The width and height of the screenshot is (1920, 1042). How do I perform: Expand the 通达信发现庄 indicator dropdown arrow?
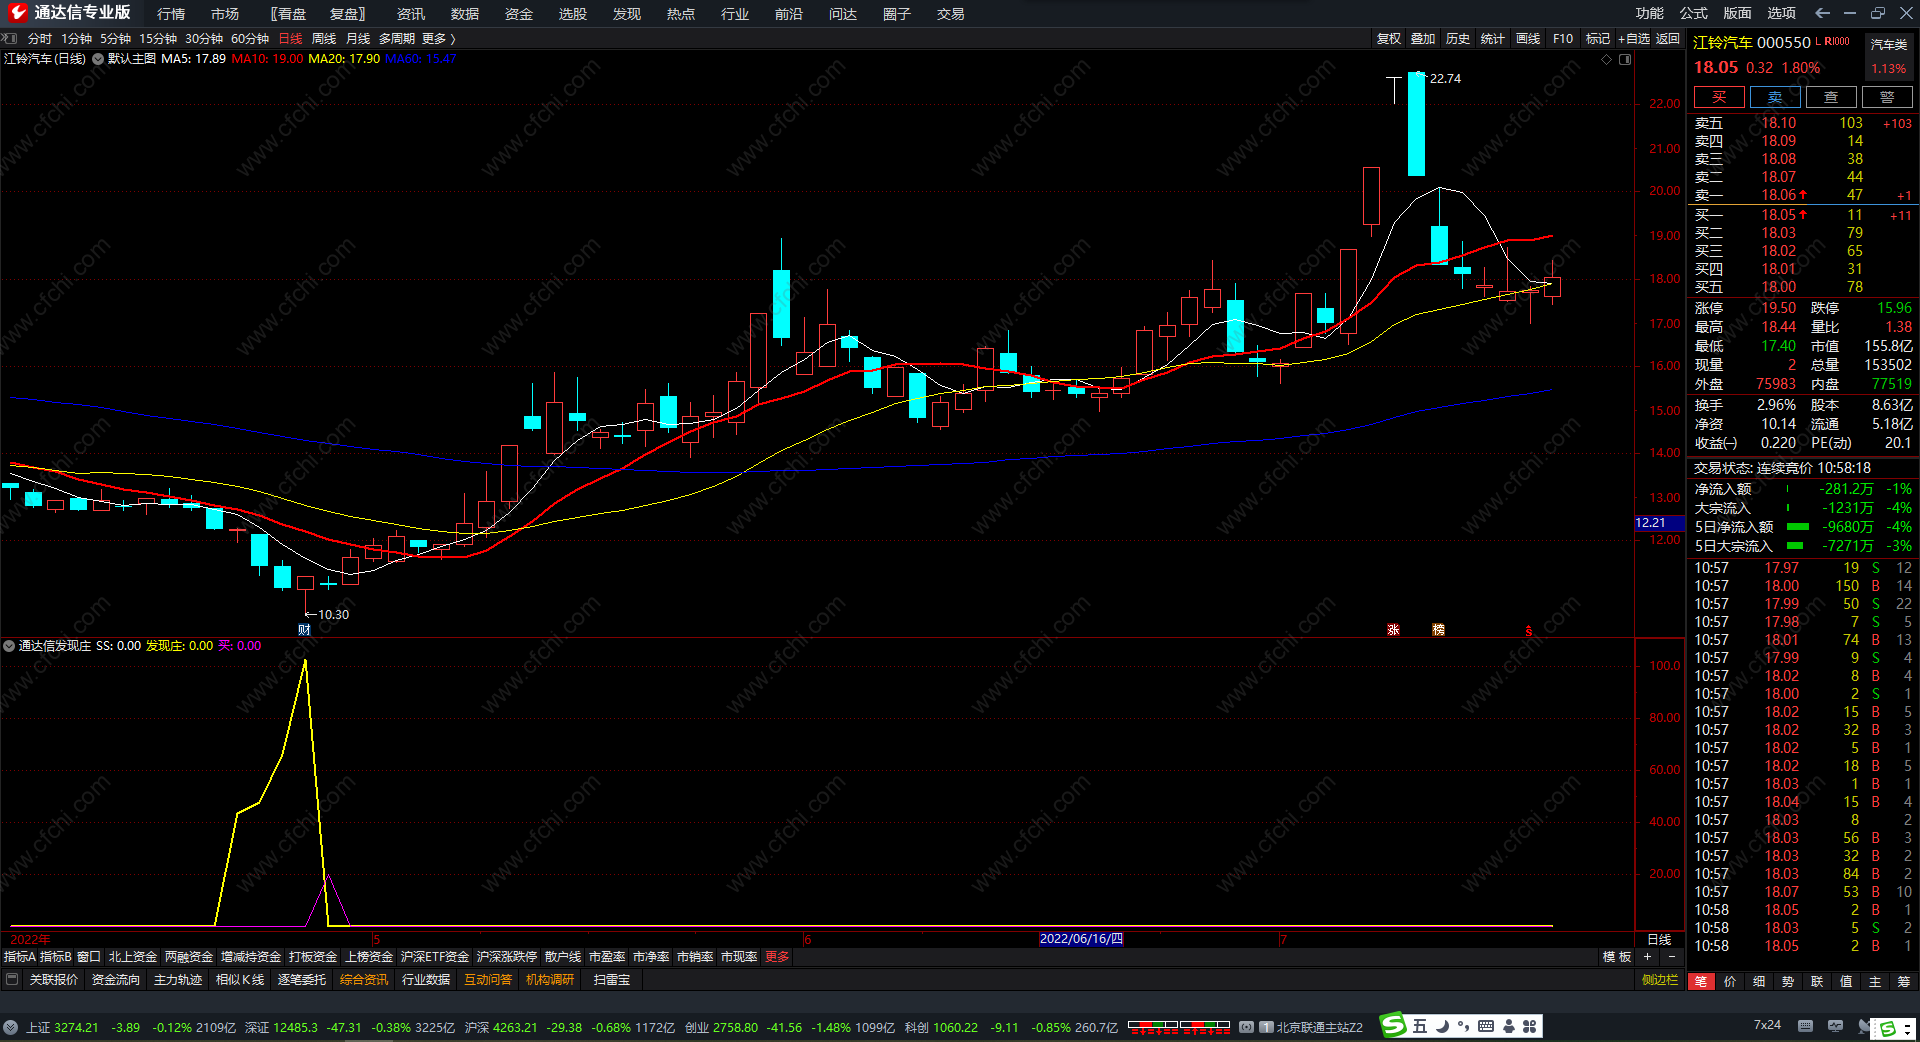click(x=9, y=646)
